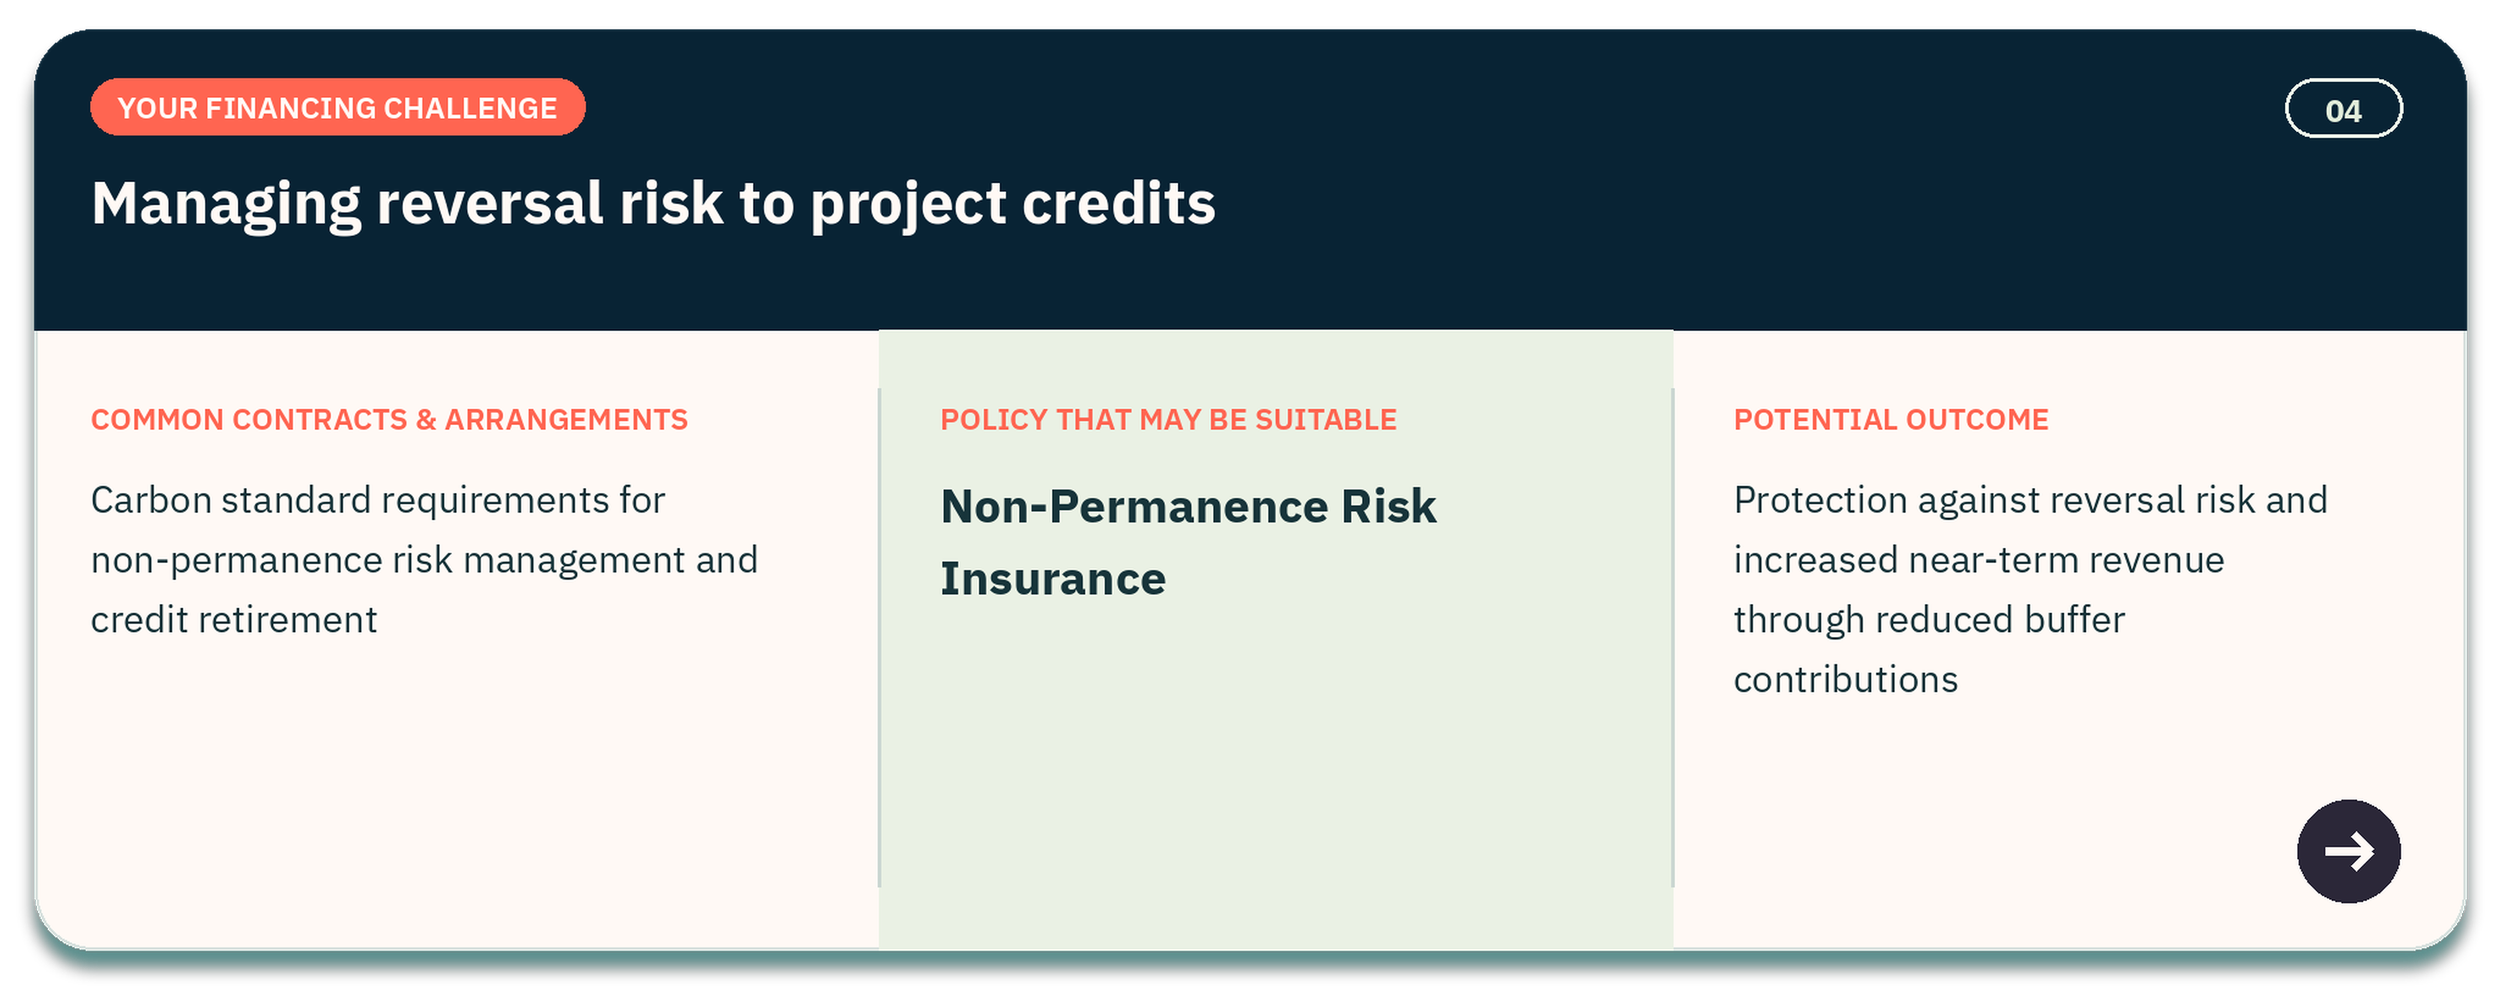Click the Your Financing Challenge orange tag
2500x1001 pixels.
click(x=337, y=107)
